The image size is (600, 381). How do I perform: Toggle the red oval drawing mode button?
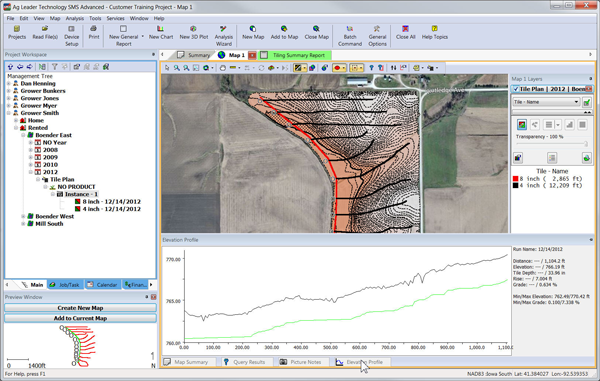(x=339, y=68)
